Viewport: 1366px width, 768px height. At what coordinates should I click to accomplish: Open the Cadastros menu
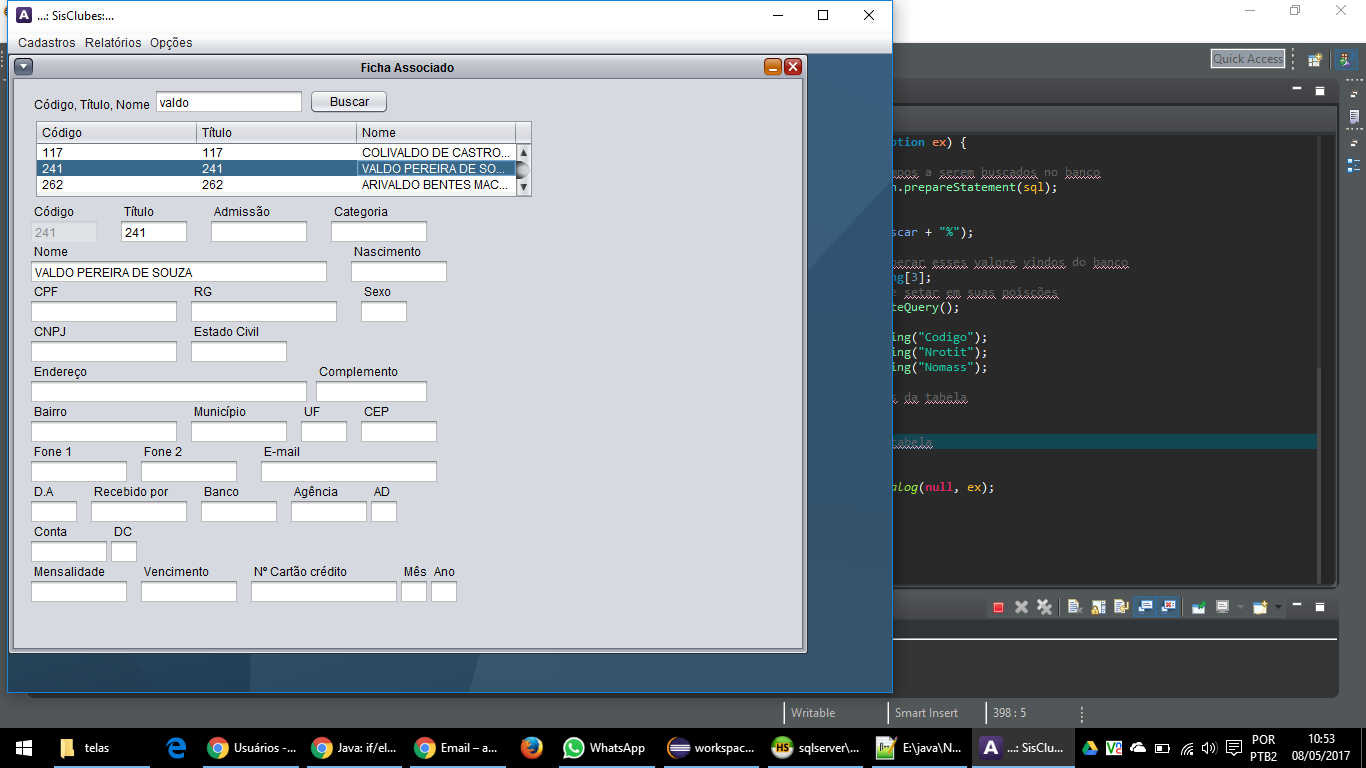[x=46, y=43]
